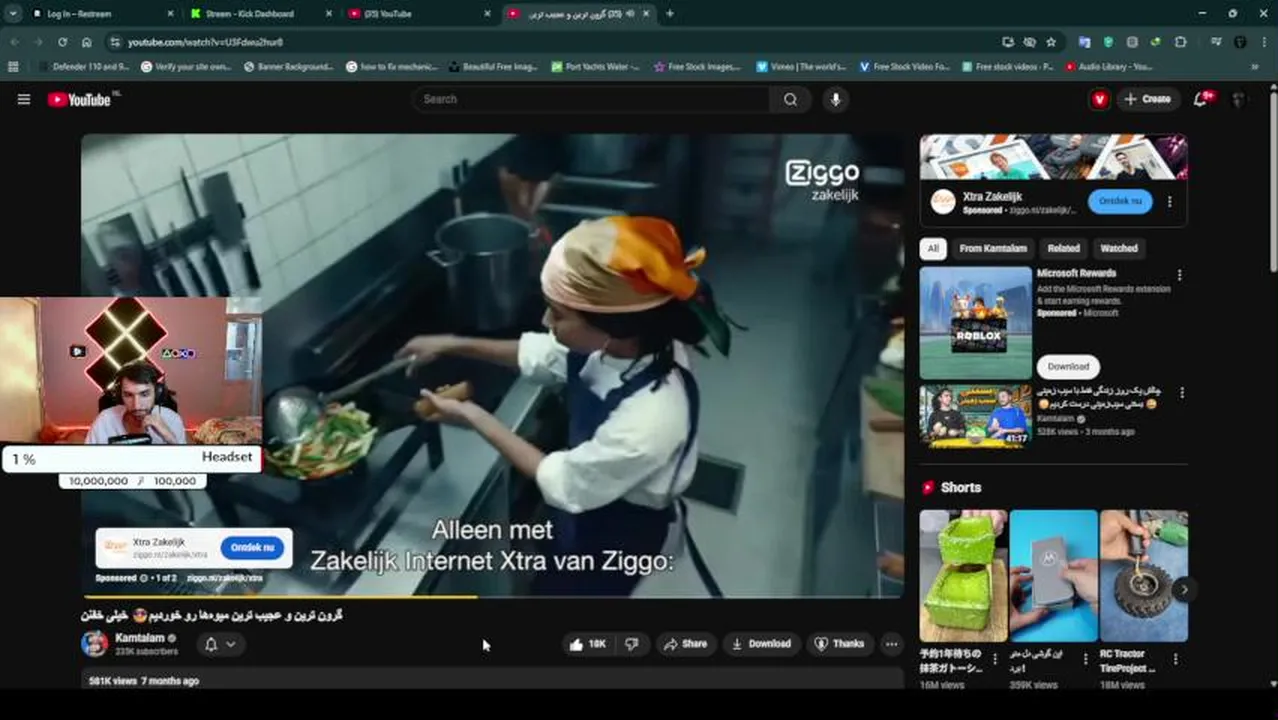Click the YouTube search text field
The height and width of the screenshot is (720, 1278).
[x=590, y=99]
